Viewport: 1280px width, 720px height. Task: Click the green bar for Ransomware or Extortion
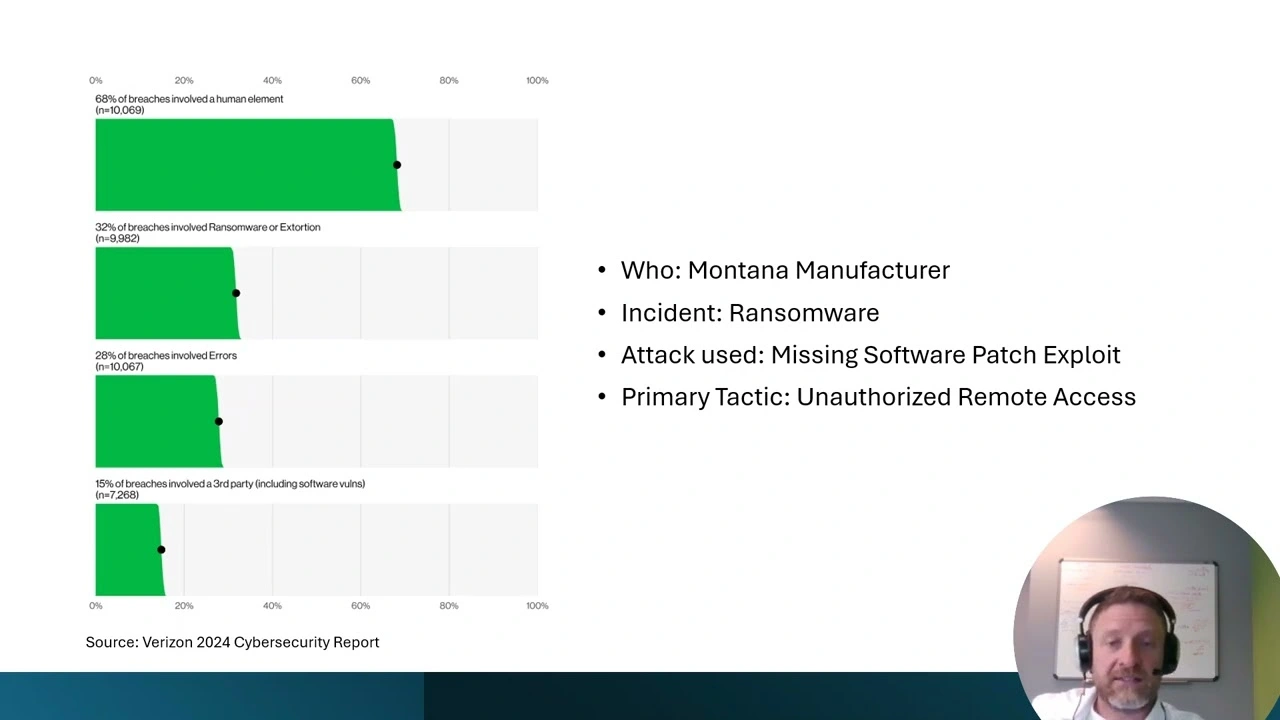click(x=167, y=293)
